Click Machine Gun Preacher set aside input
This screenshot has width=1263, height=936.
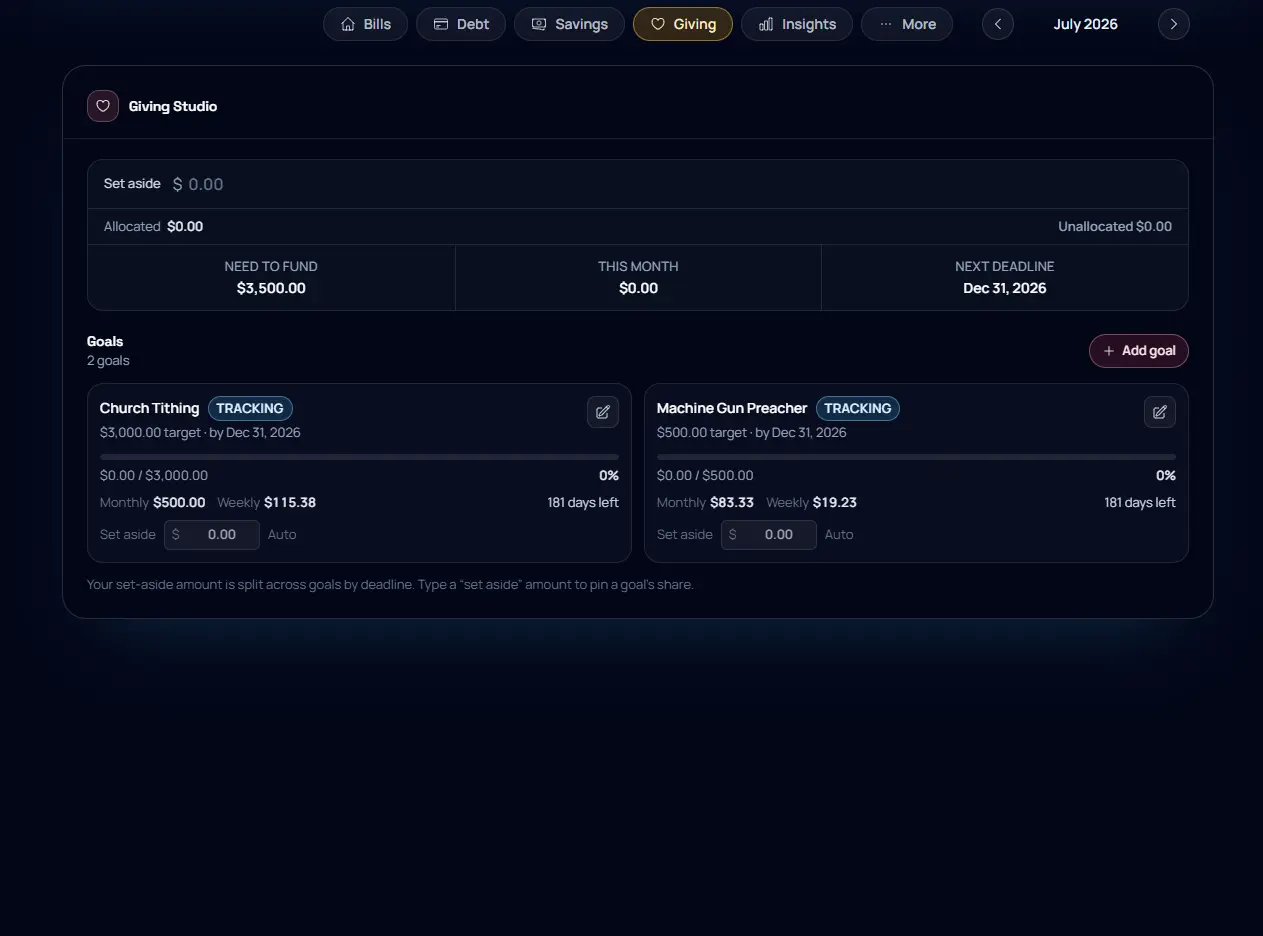(769, 535)
